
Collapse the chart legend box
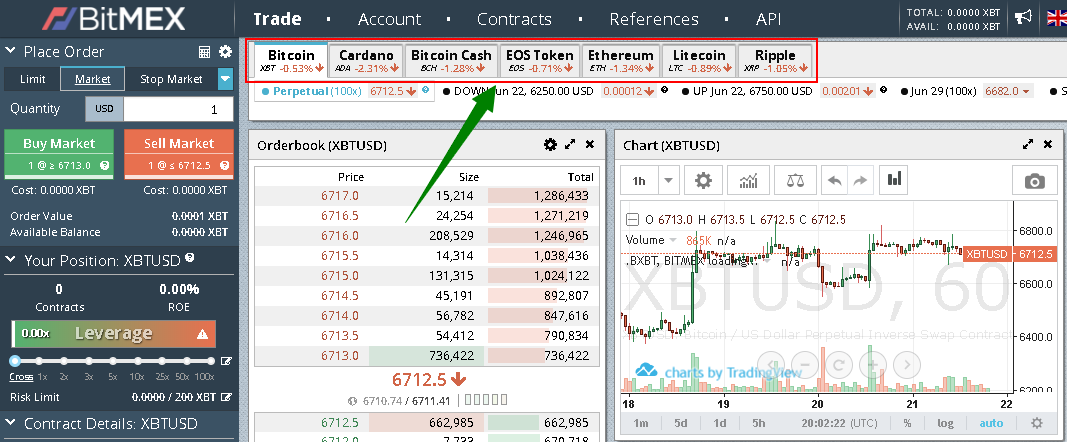(632, 220)
